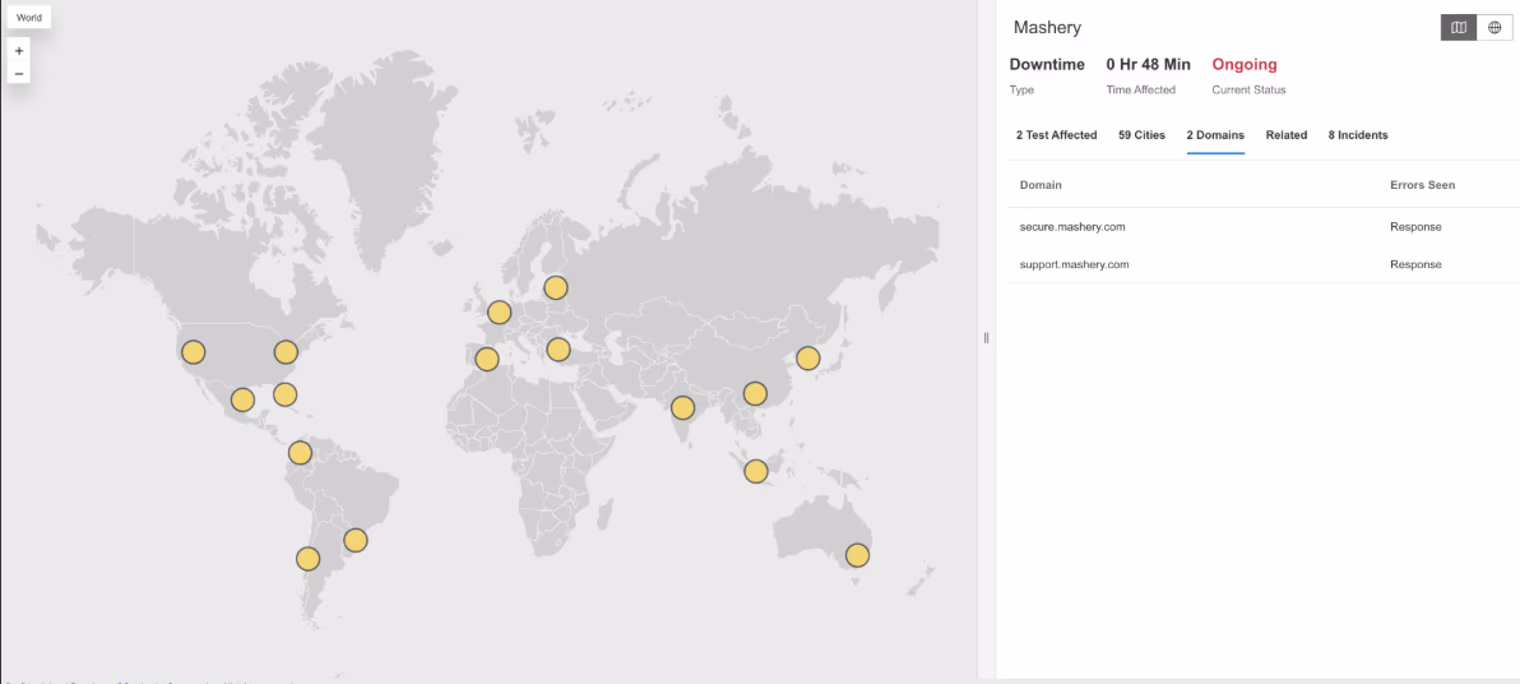Screen dimensions: 1520x684
Task: Open the 8 Incidents tab
Action: click(1357, 135)
